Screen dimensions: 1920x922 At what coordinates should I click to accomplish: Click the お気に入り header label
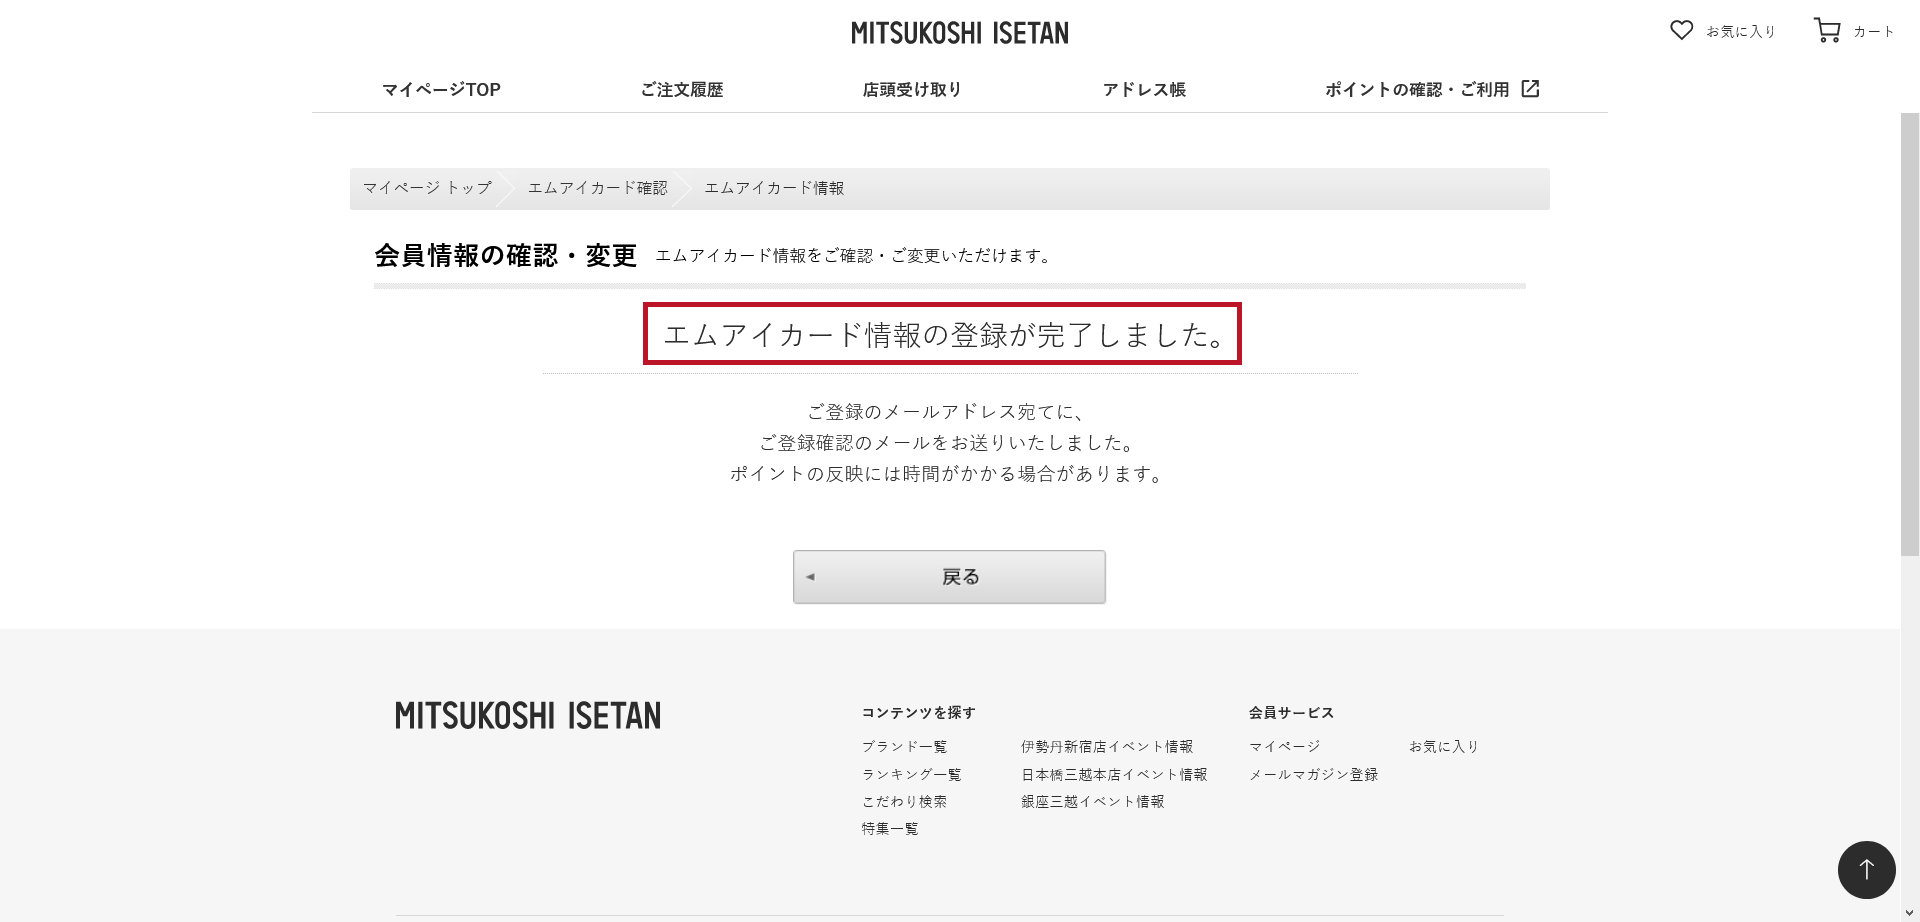[1740, 32]
